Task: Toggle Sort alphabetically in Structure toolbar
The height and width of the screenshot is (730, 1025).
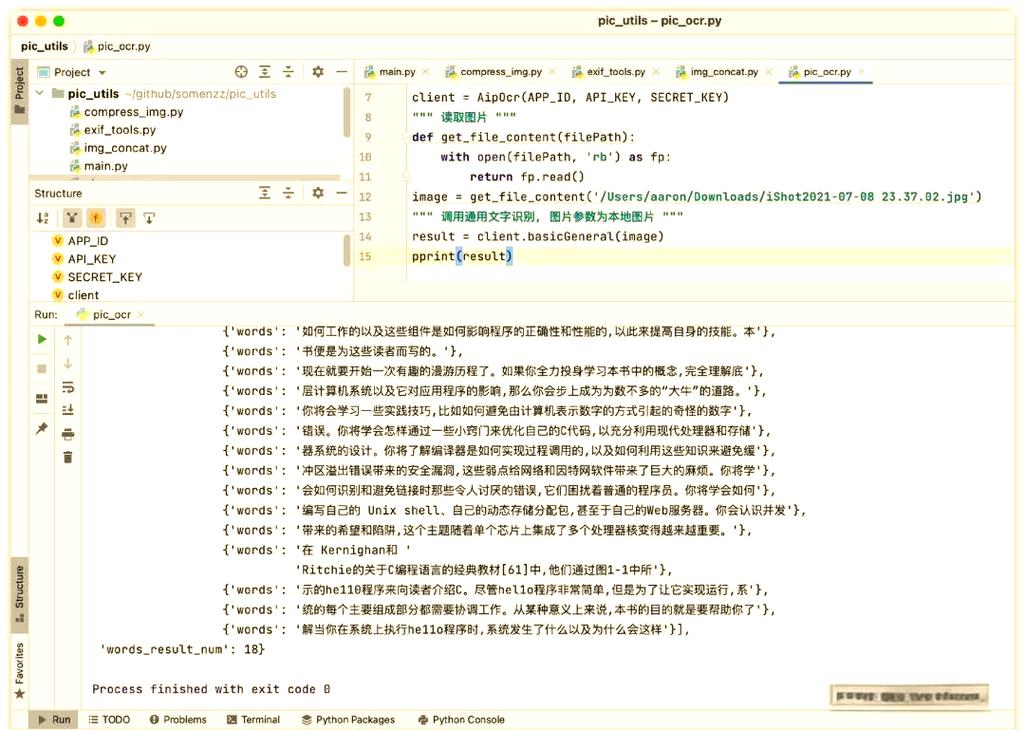Action: [42, 218]
